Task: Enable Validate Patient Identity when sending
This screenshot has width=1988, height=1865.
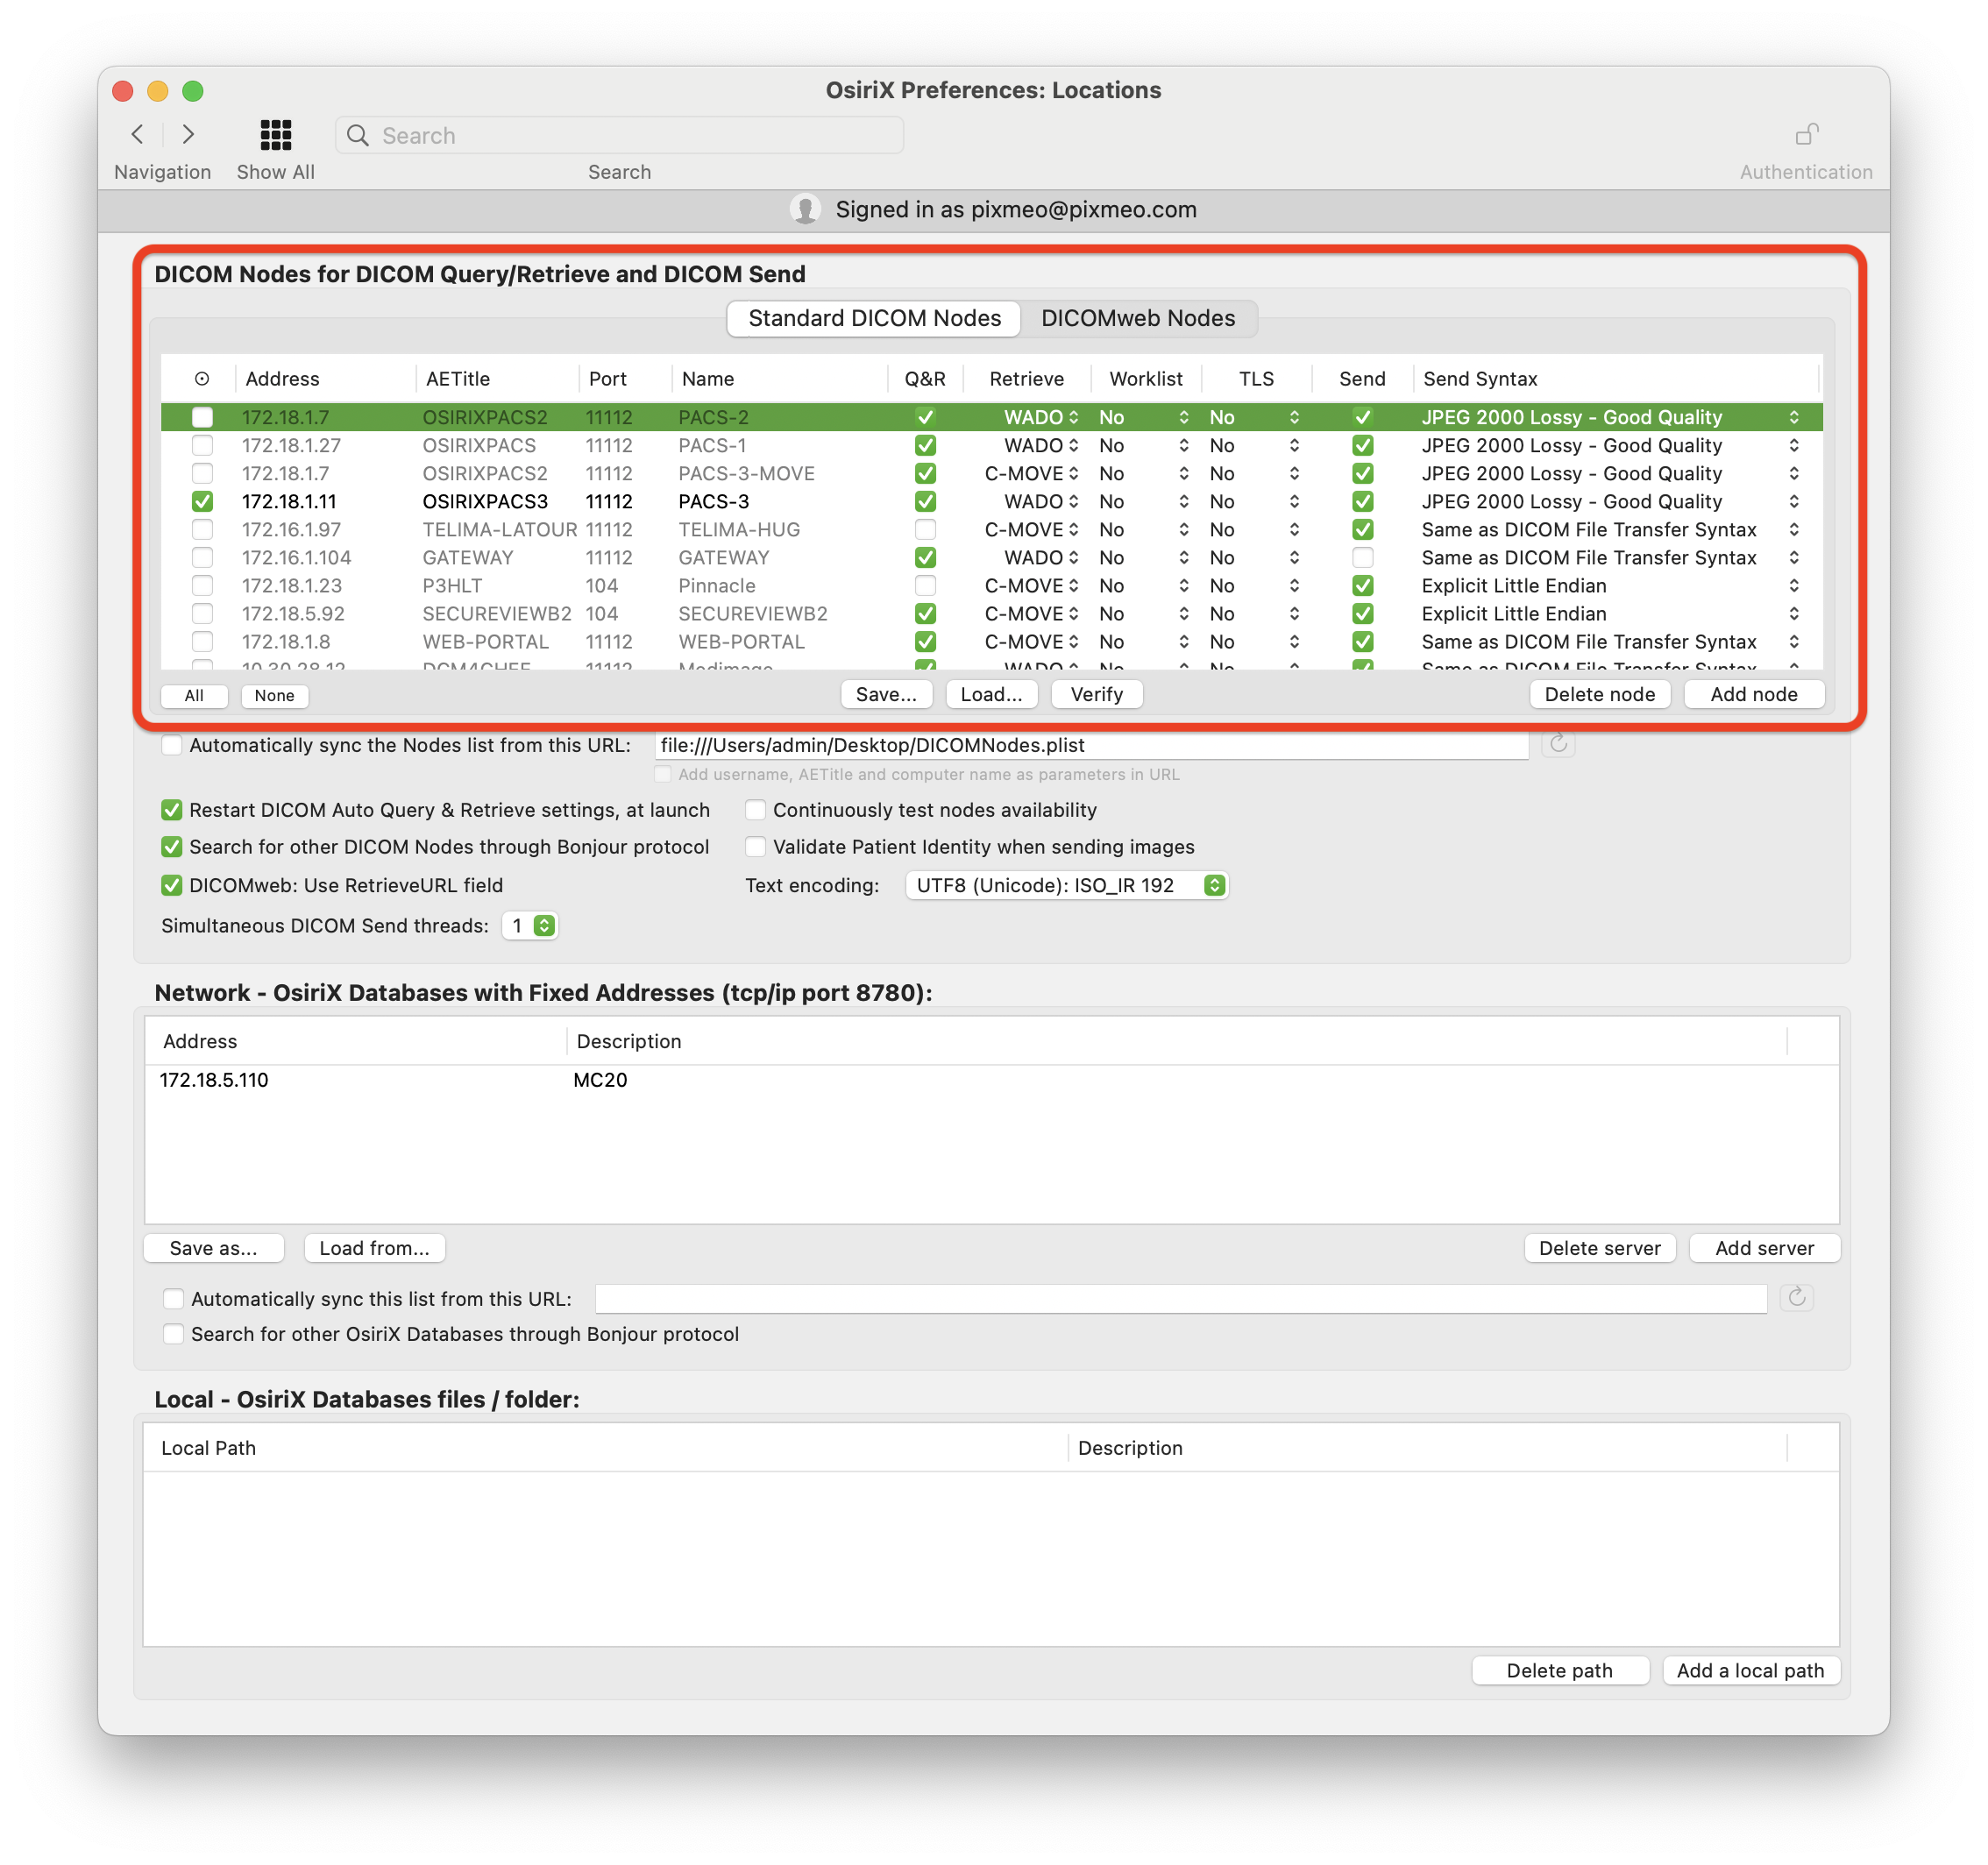Action: [756, 847]
